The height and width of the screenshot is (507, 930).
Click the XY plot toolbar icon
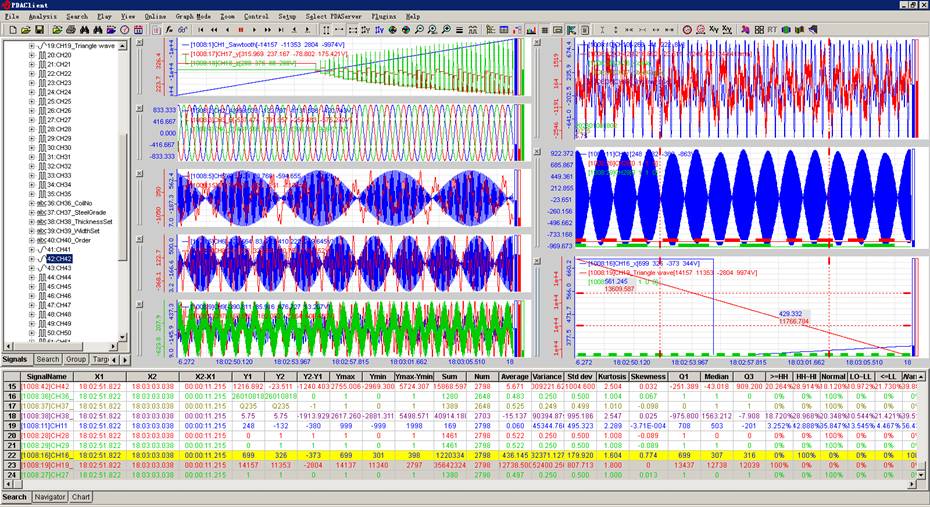[713, 30]
